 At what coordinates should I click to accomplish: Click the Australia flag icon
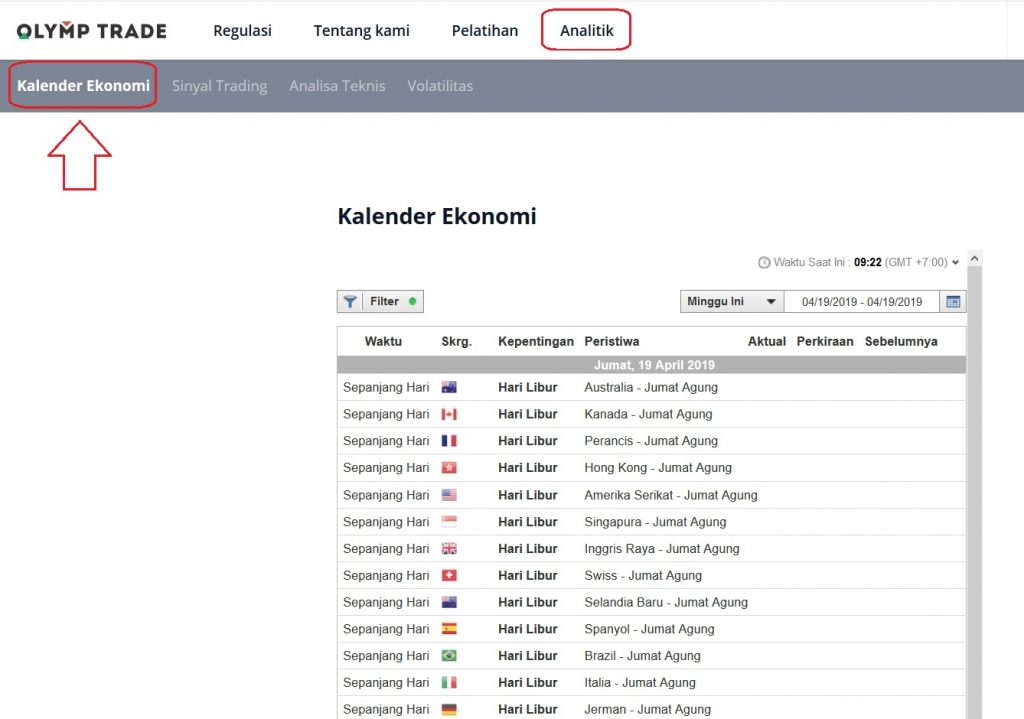click(449, 387)
